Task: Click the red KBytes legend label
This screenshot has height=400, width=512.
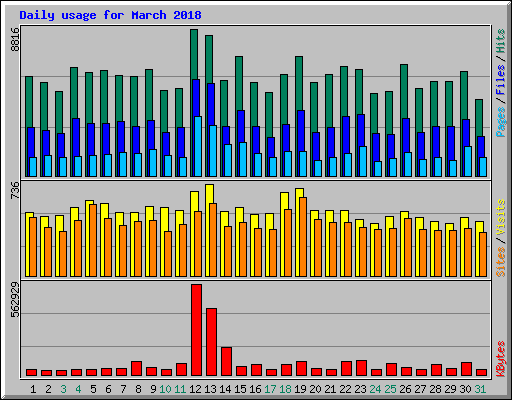Action: click(x=501, y=359)
